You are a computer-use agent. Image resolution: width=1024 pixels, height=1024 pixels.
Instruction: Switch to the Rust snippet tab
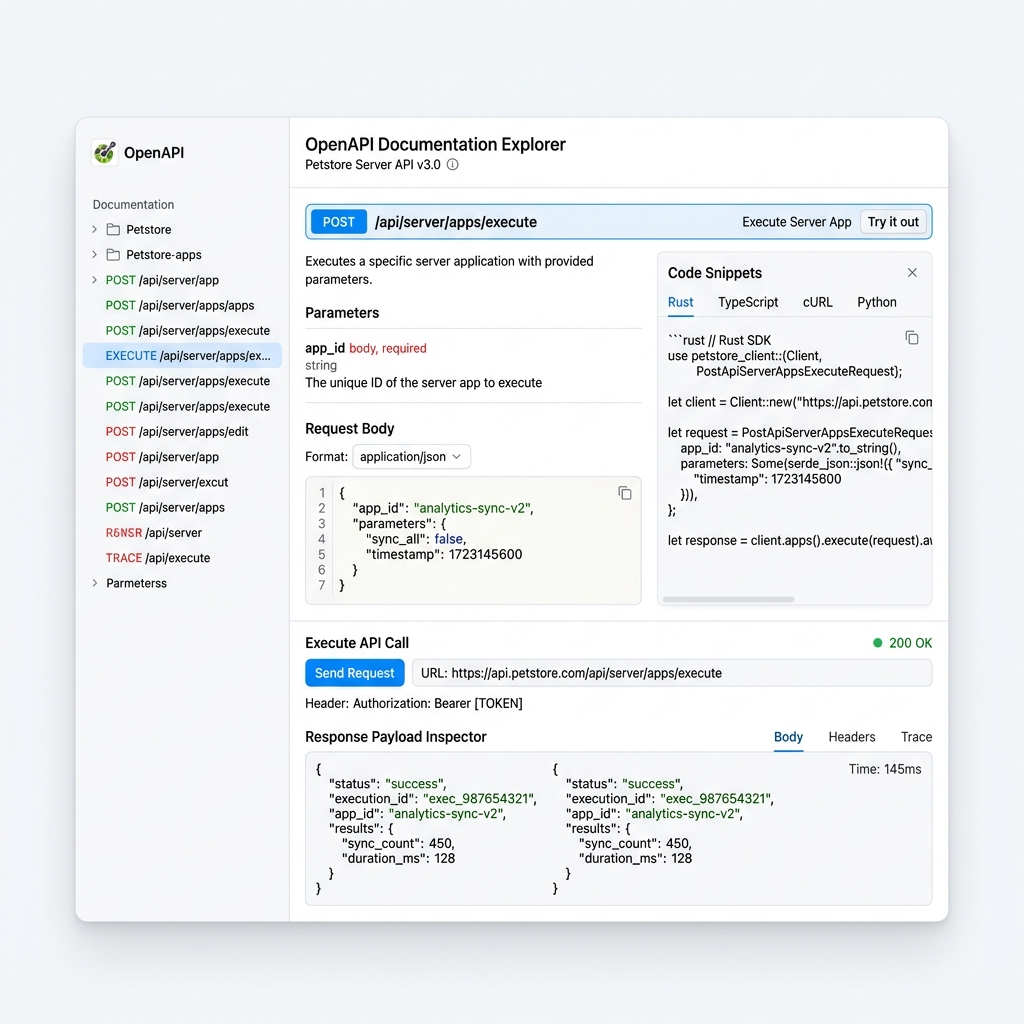[680, 302]
